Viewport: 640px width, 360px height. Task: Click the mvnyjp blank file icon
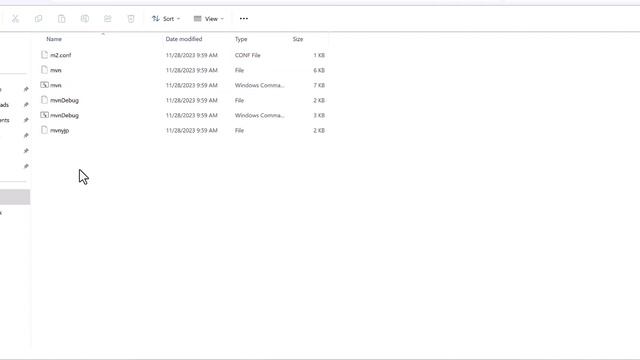coord(44,130)
